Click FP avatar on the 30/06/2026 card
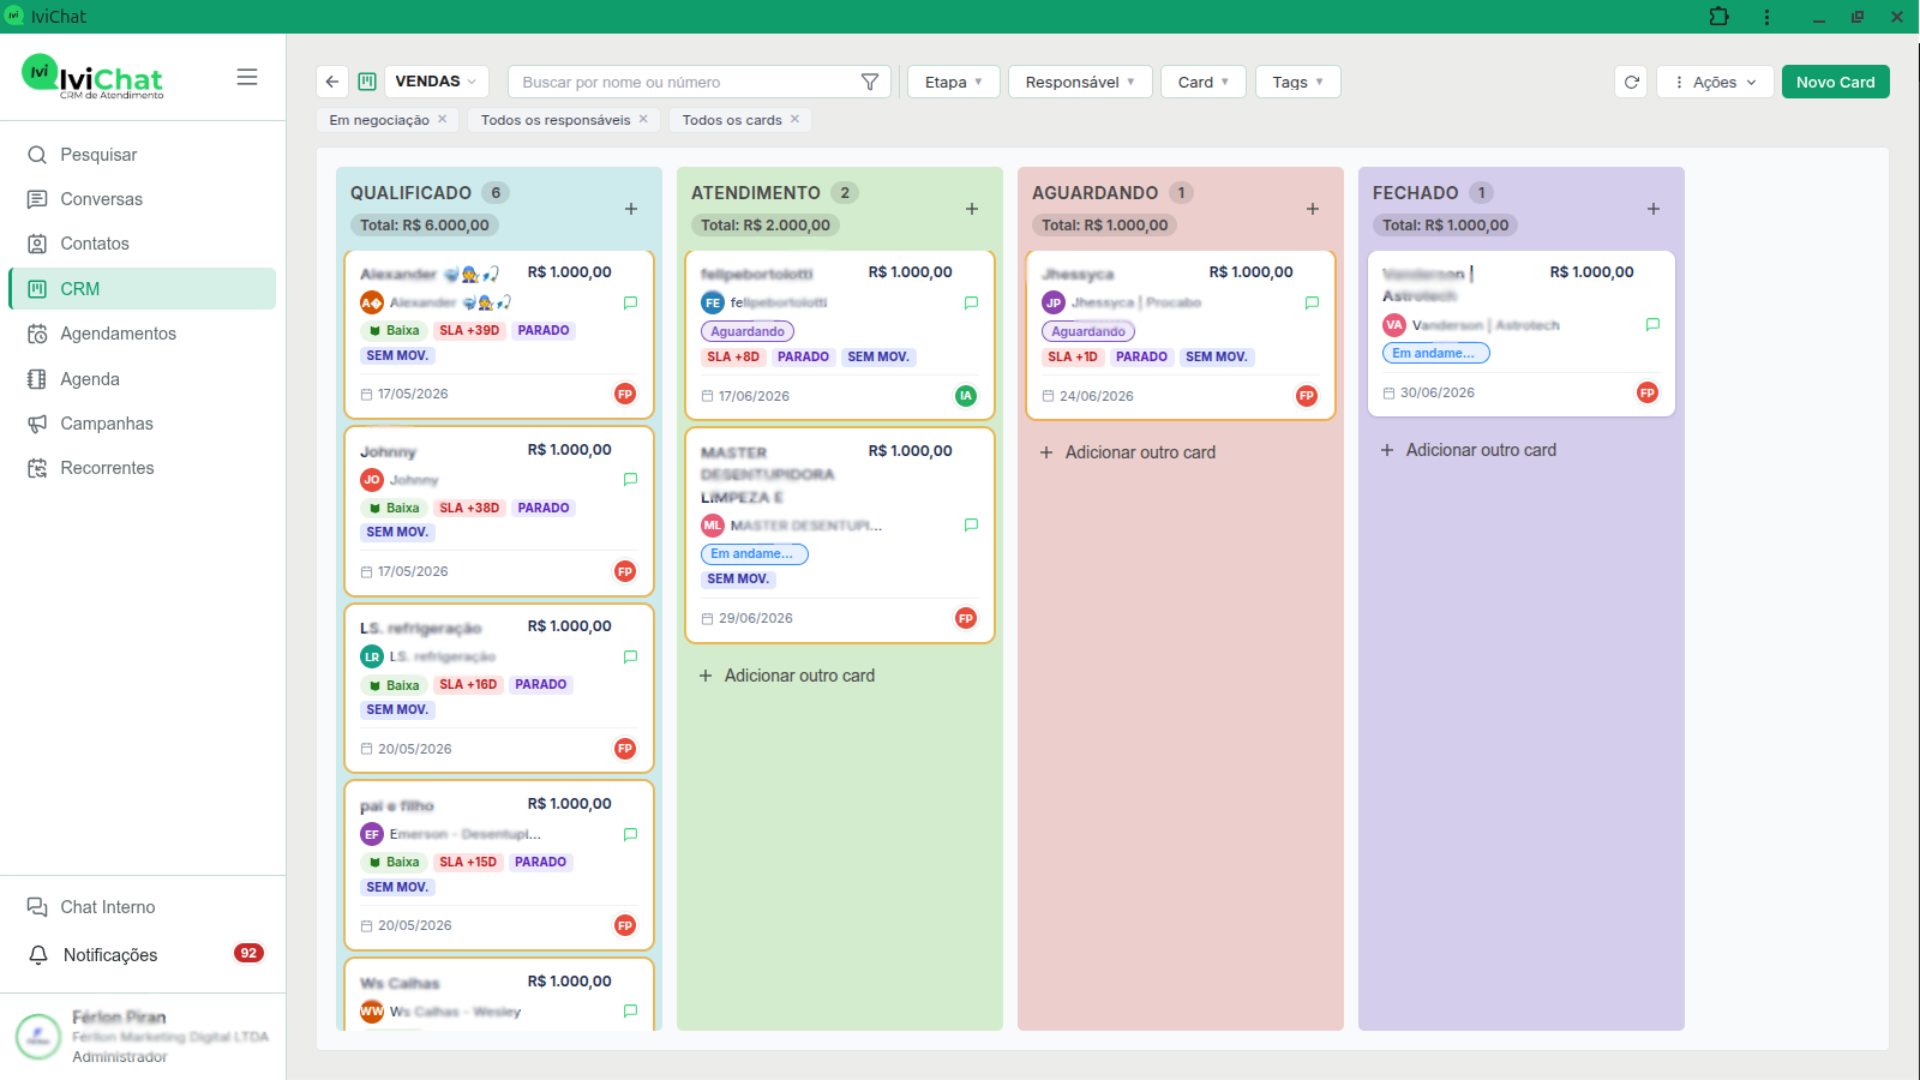Viewport: 1920px width, 1080px height. click(x=1647, y=393)
